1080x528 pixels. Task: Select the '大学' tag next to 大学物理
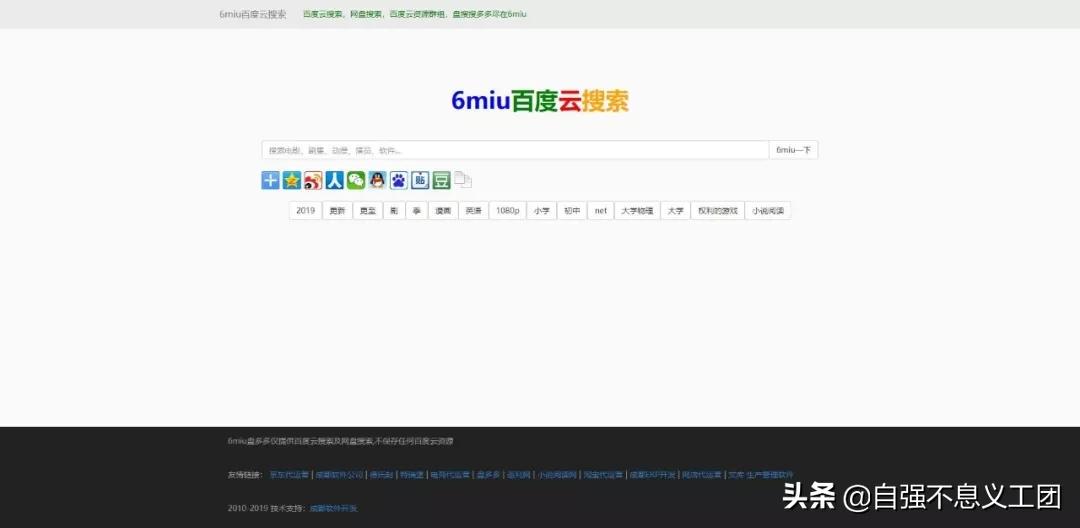coord(676,211)
